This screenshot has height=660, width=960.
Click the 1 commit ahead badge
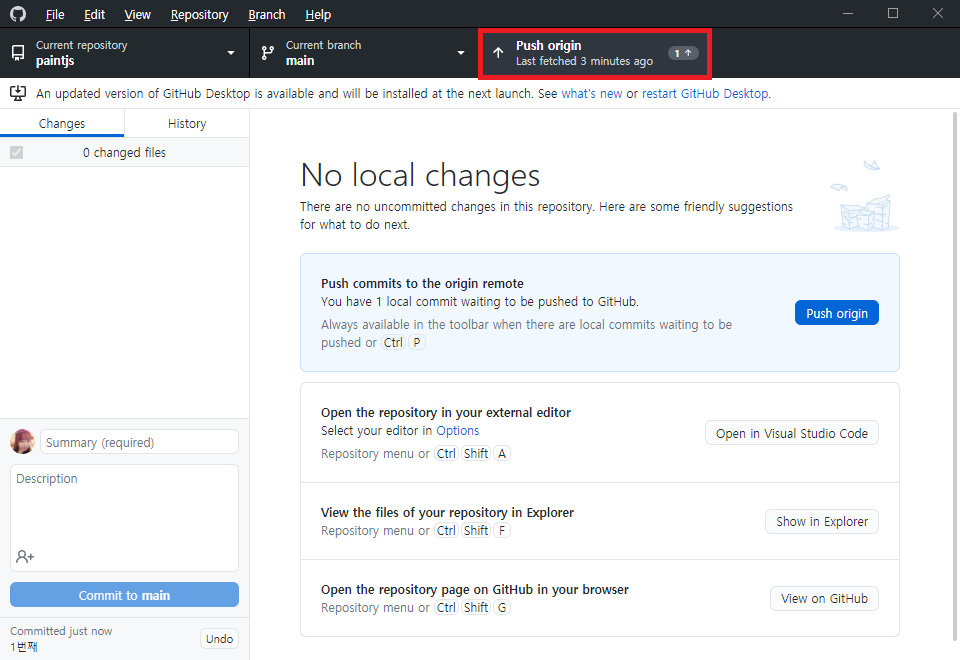[x=683, y=53]
